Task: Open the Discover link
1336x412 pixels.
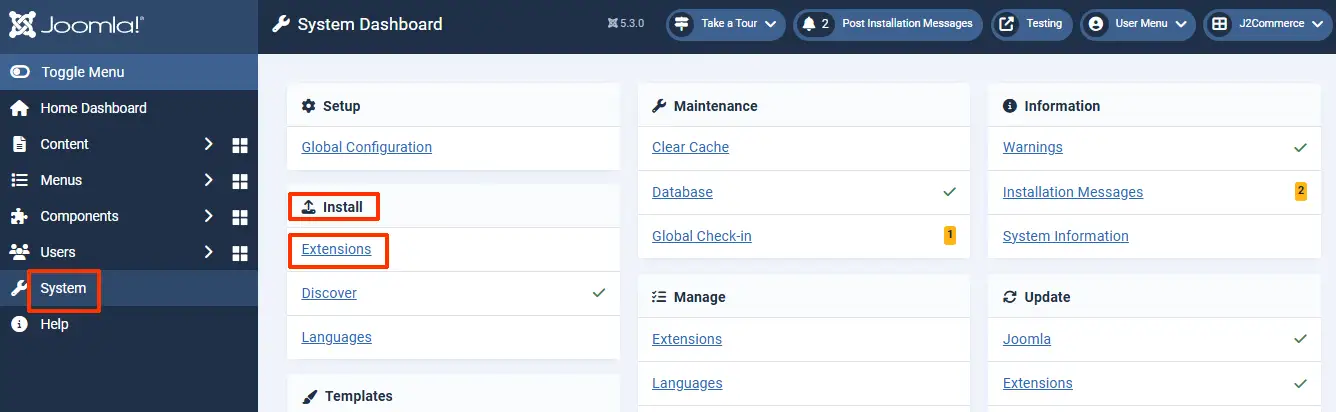Action: (x=329, y=293)
